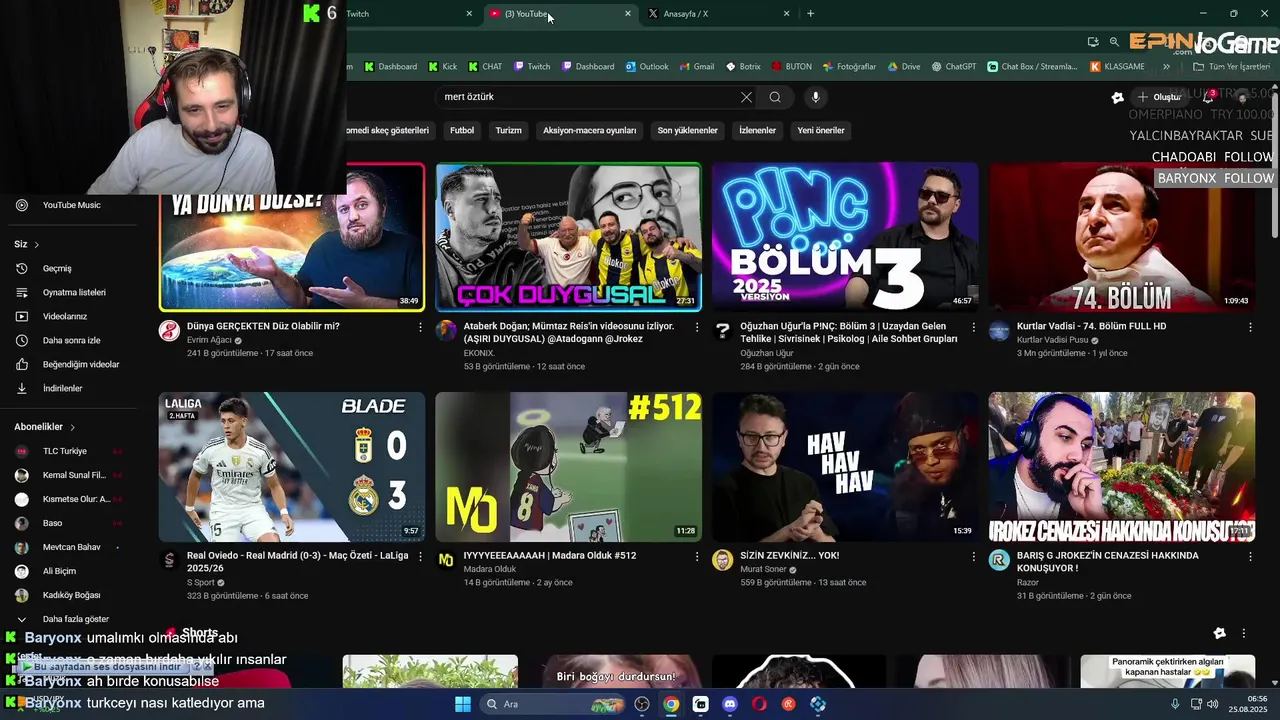The height and width of the screenshot is (720, 1280).
Task: Click into the YouTube search field
Action: tap(588, 97)
